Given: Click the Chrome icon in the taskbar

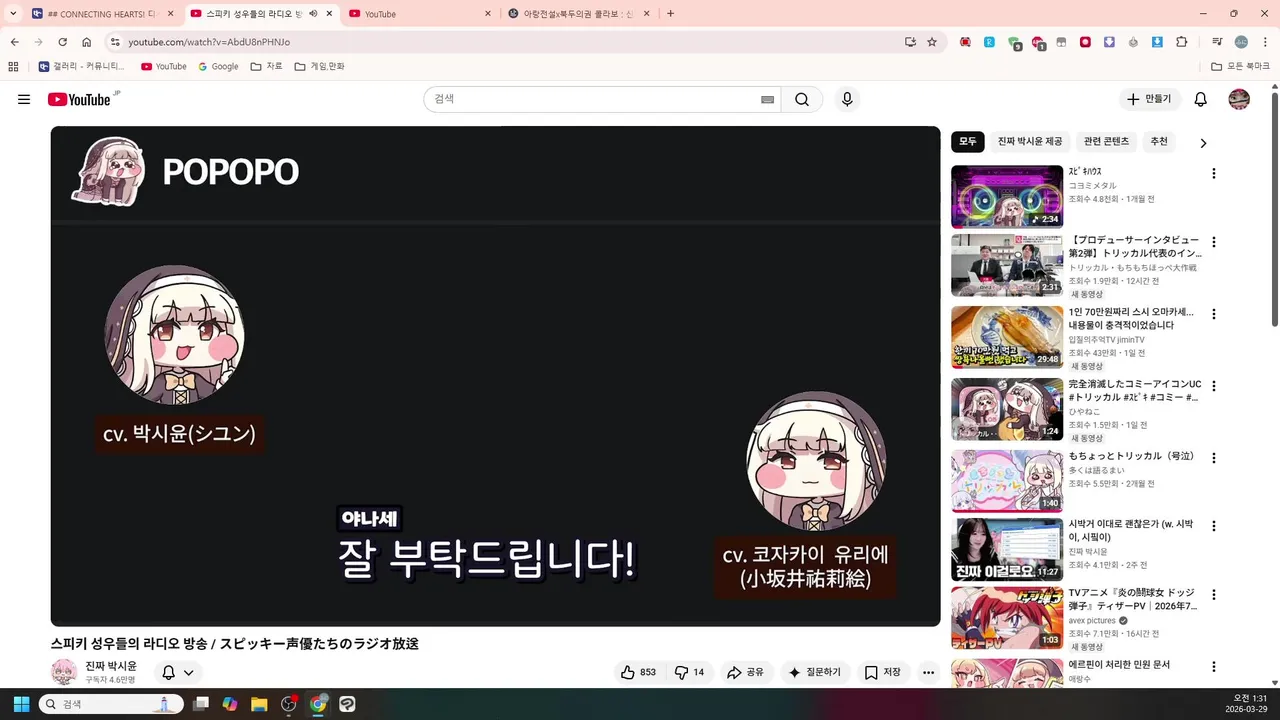Looking at the screenshot, I should pos(318,704).
